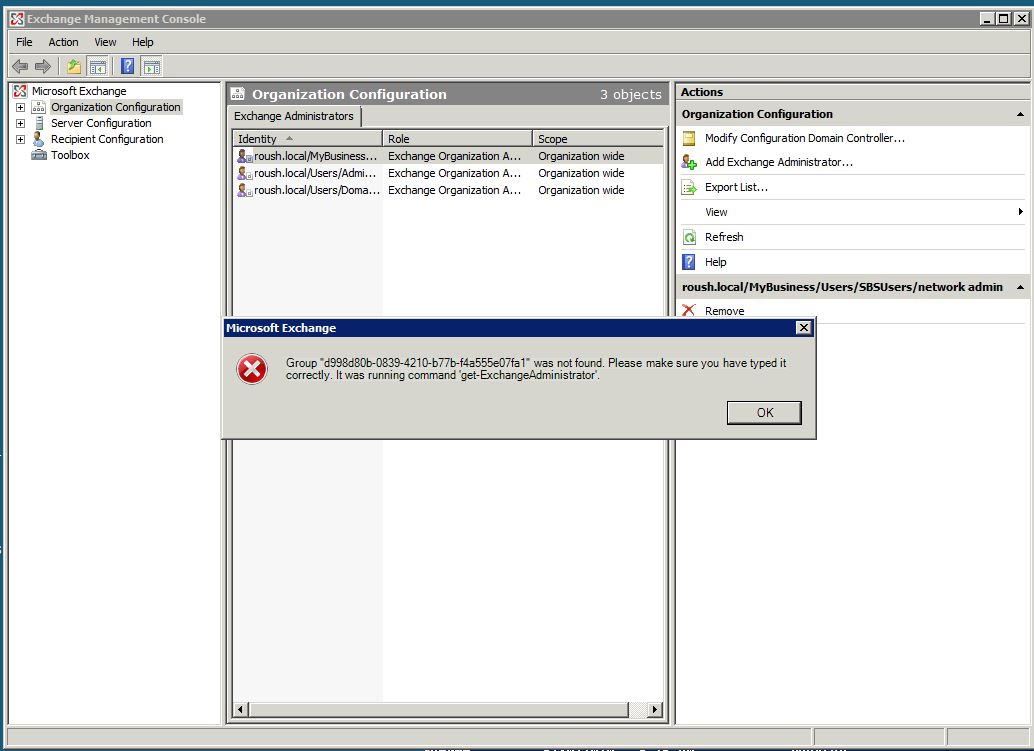This screenshot has width=1034, height=751.
Task: Click Export List action
Action: coord(736,187)
